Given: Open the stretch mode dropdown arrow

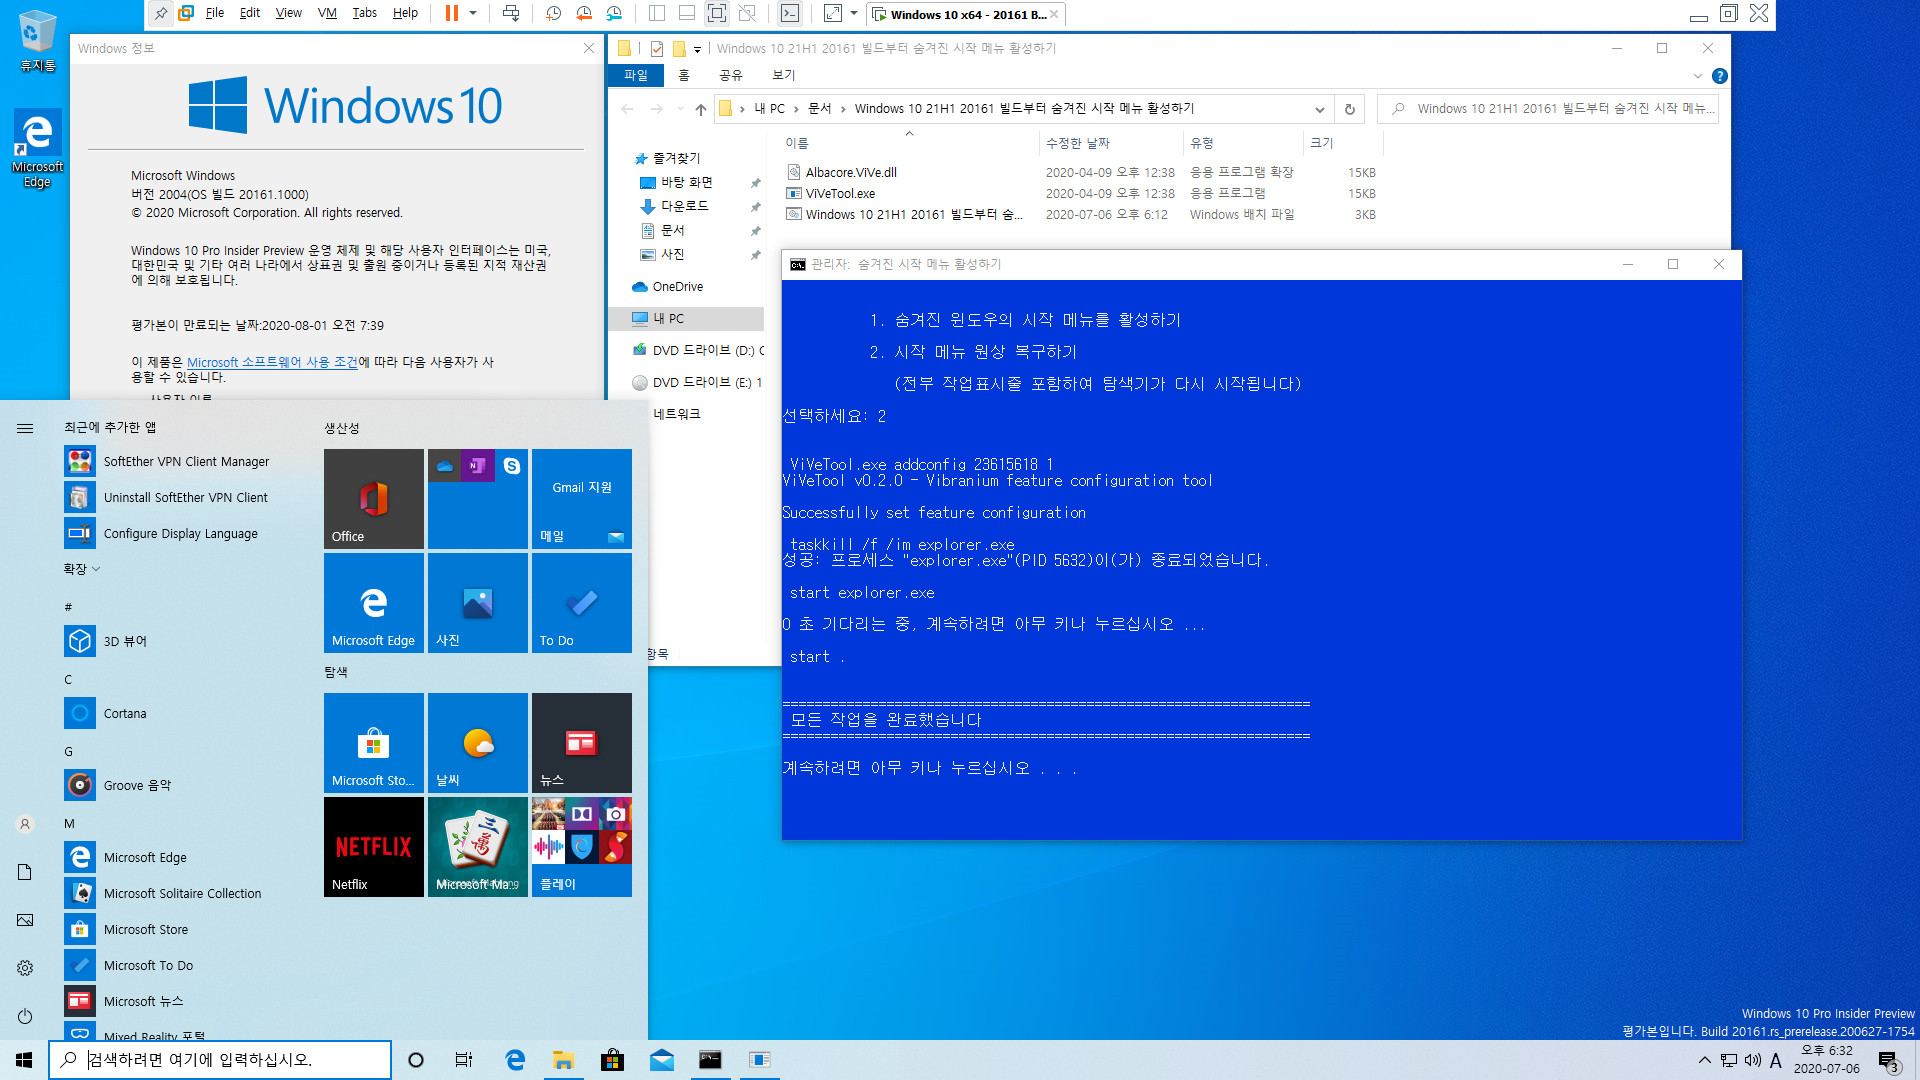Looking at the screenshot, I should pyautogui.click(x=853, y=13).
